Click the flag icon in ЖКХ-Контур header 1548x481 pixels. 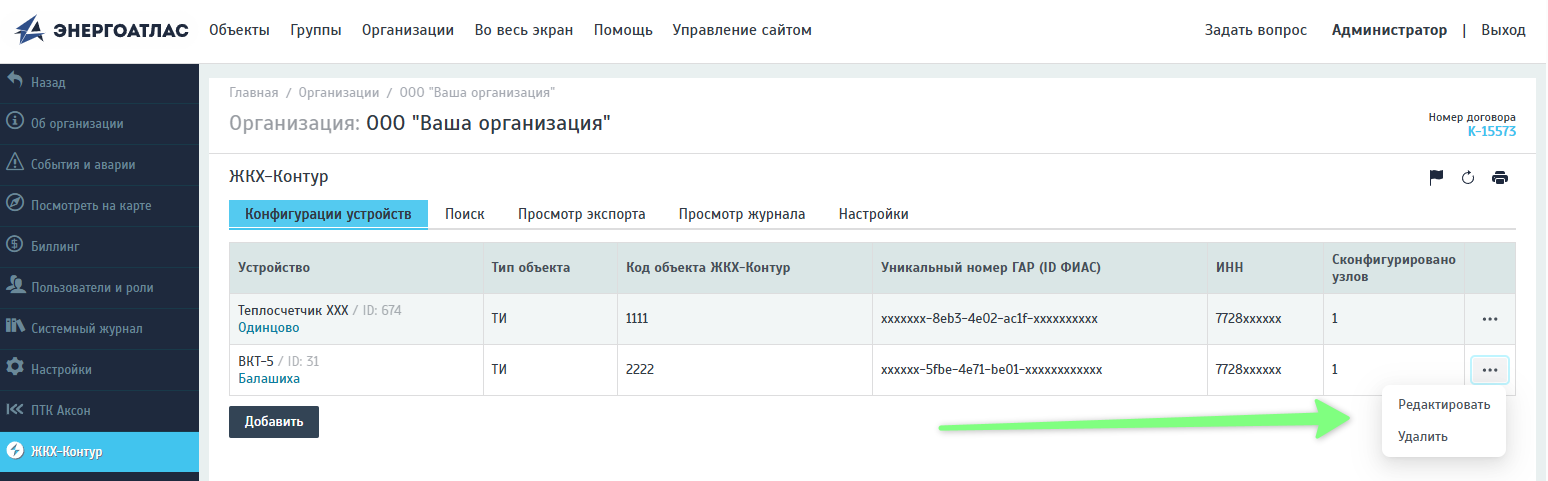tap(1436, 178)
